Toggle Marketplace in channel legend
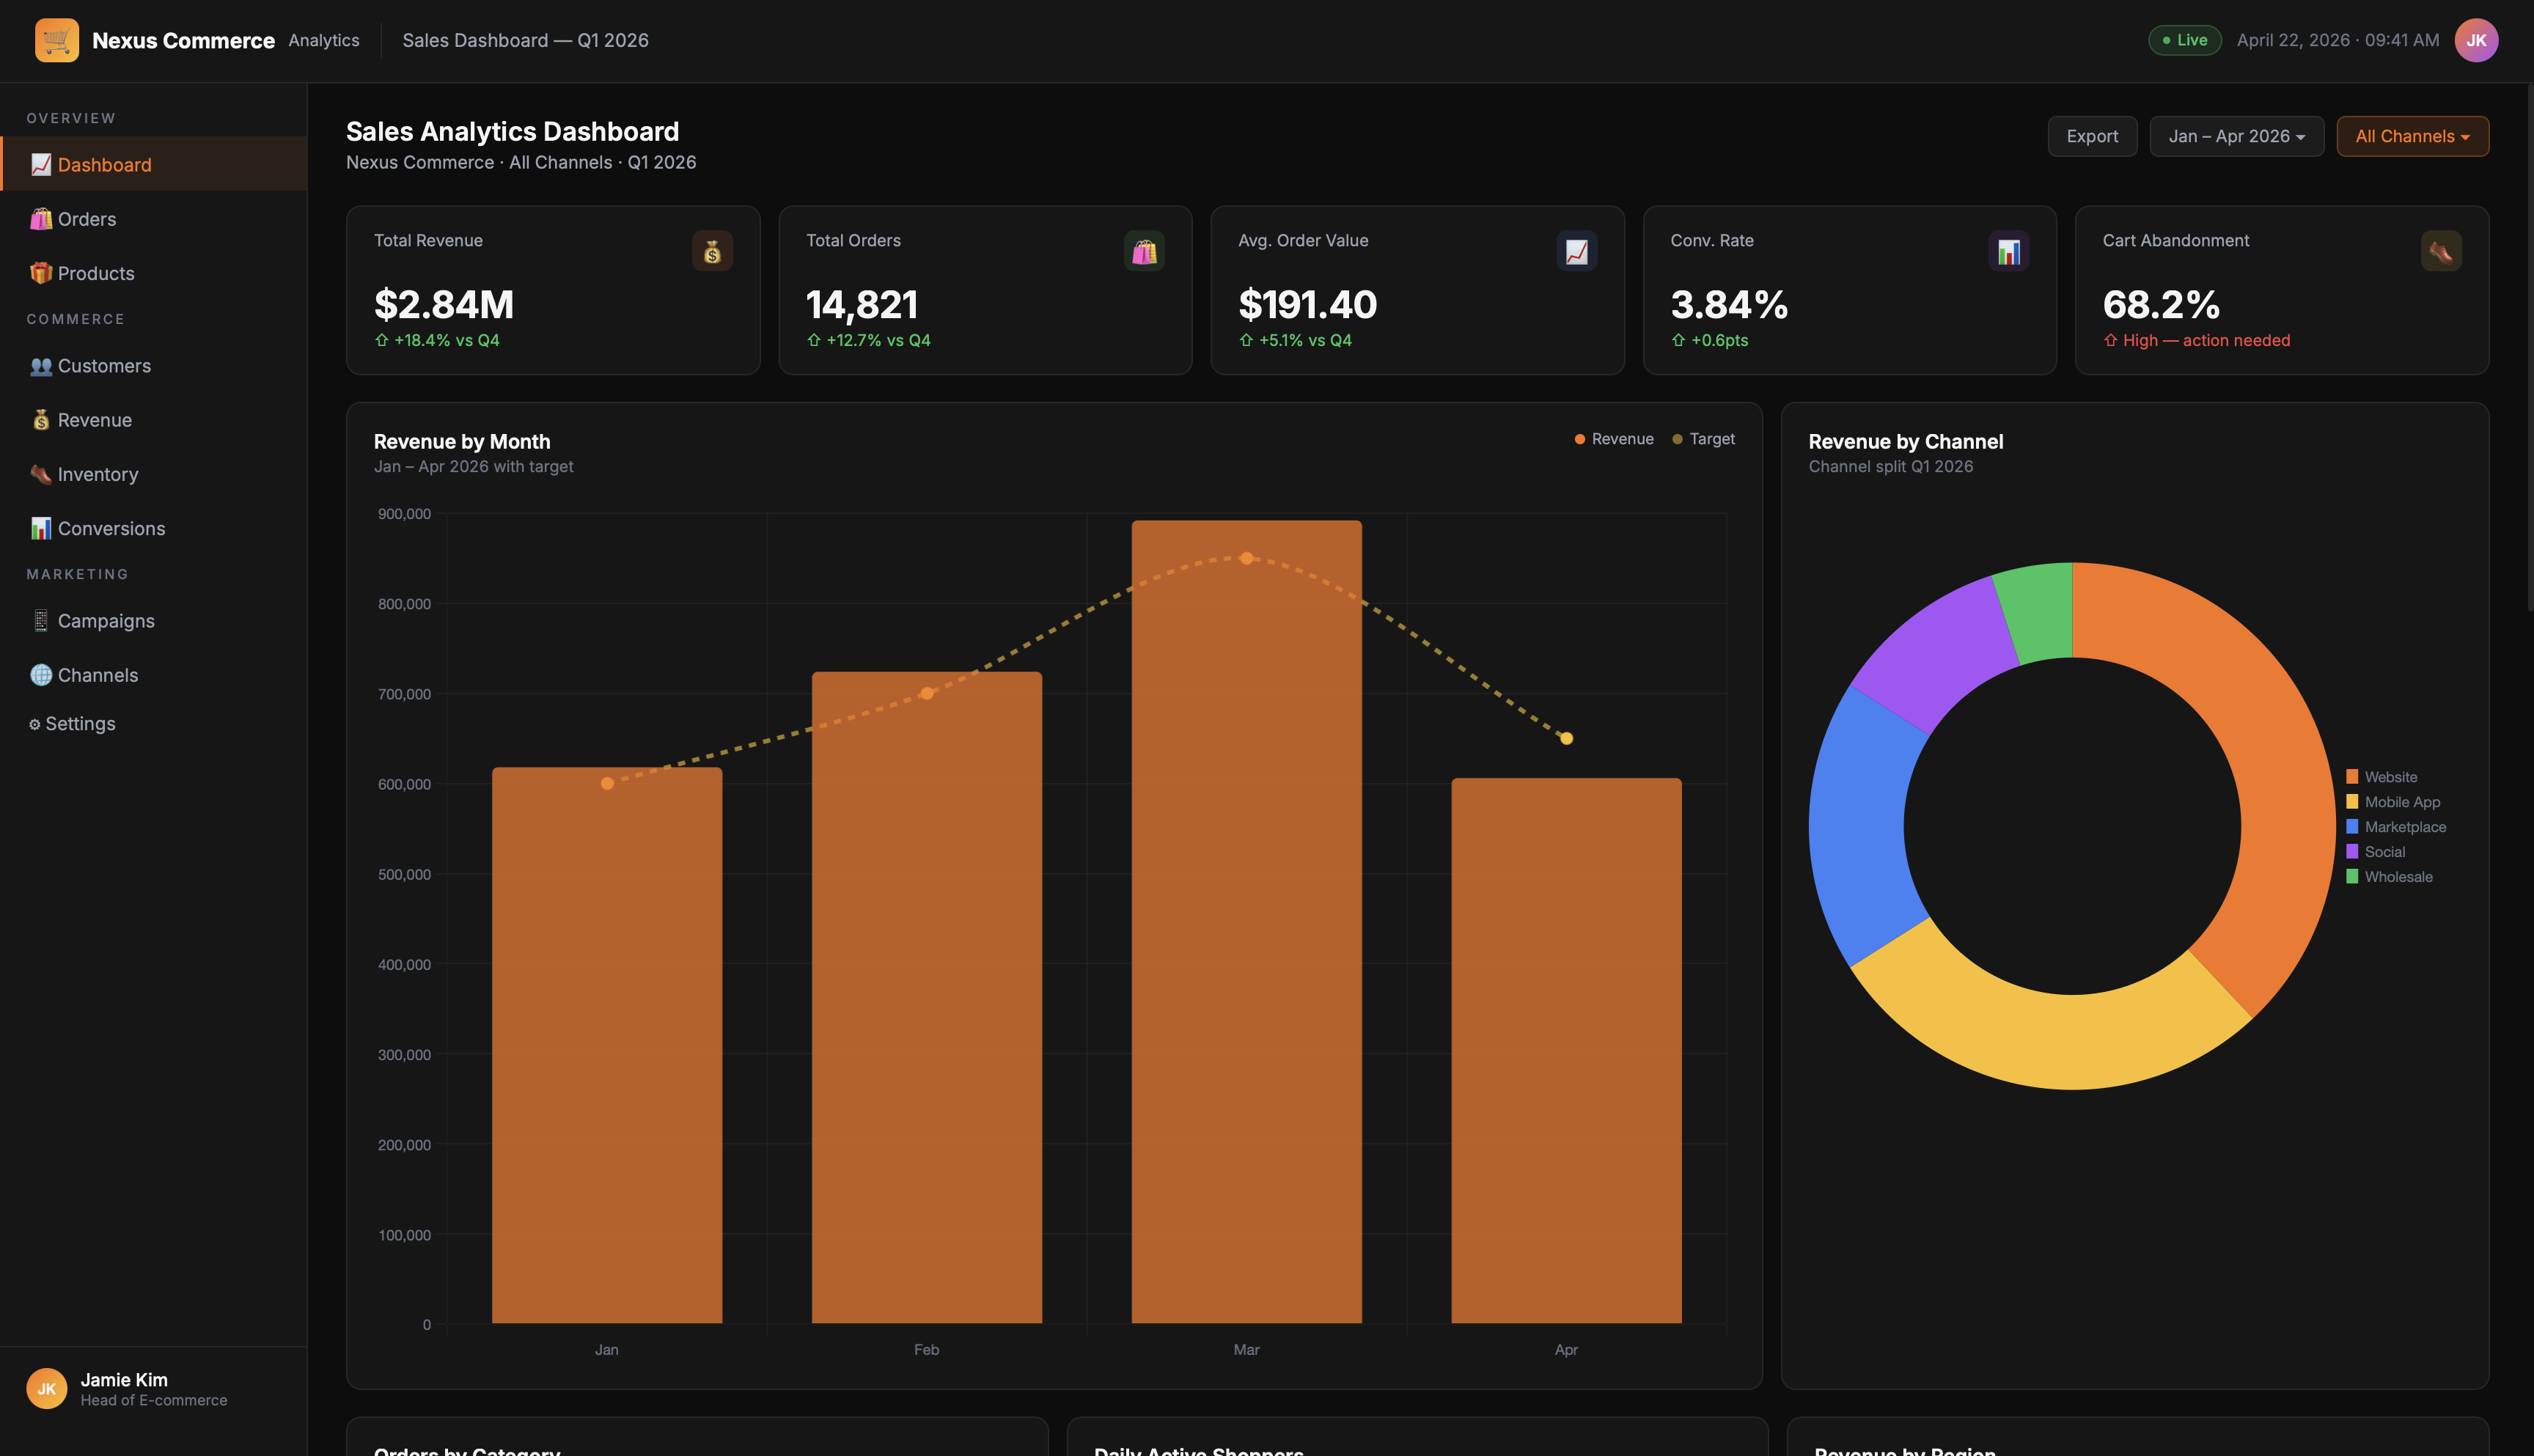This screenshot has width=2534, height=1456. click(x=2396, y=827)
